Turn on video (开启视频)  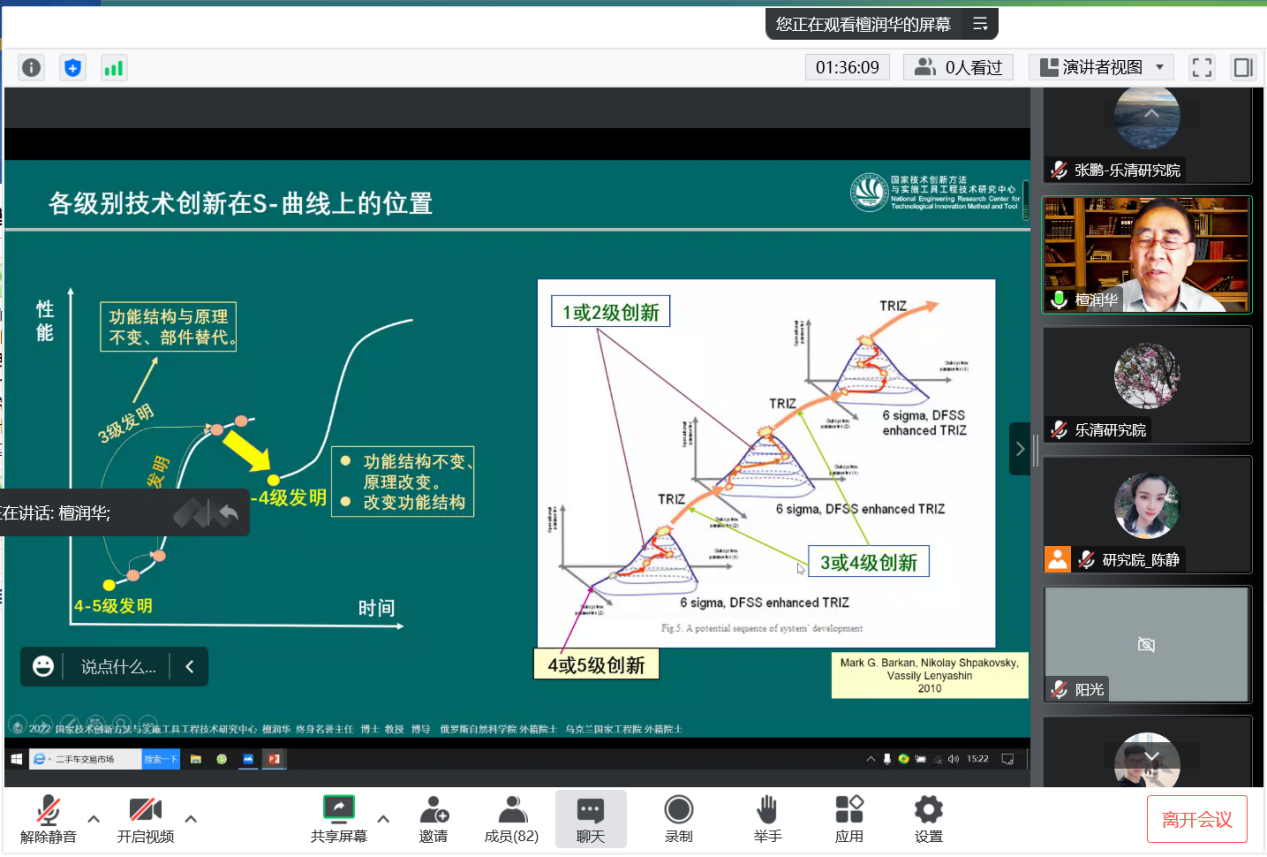coord(145,819)
